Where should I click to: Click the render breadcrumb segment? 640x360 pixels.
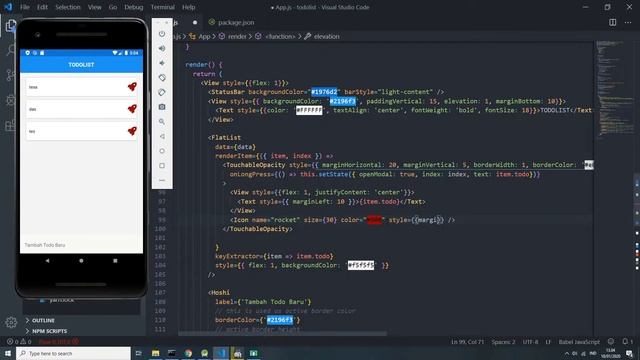233,36
